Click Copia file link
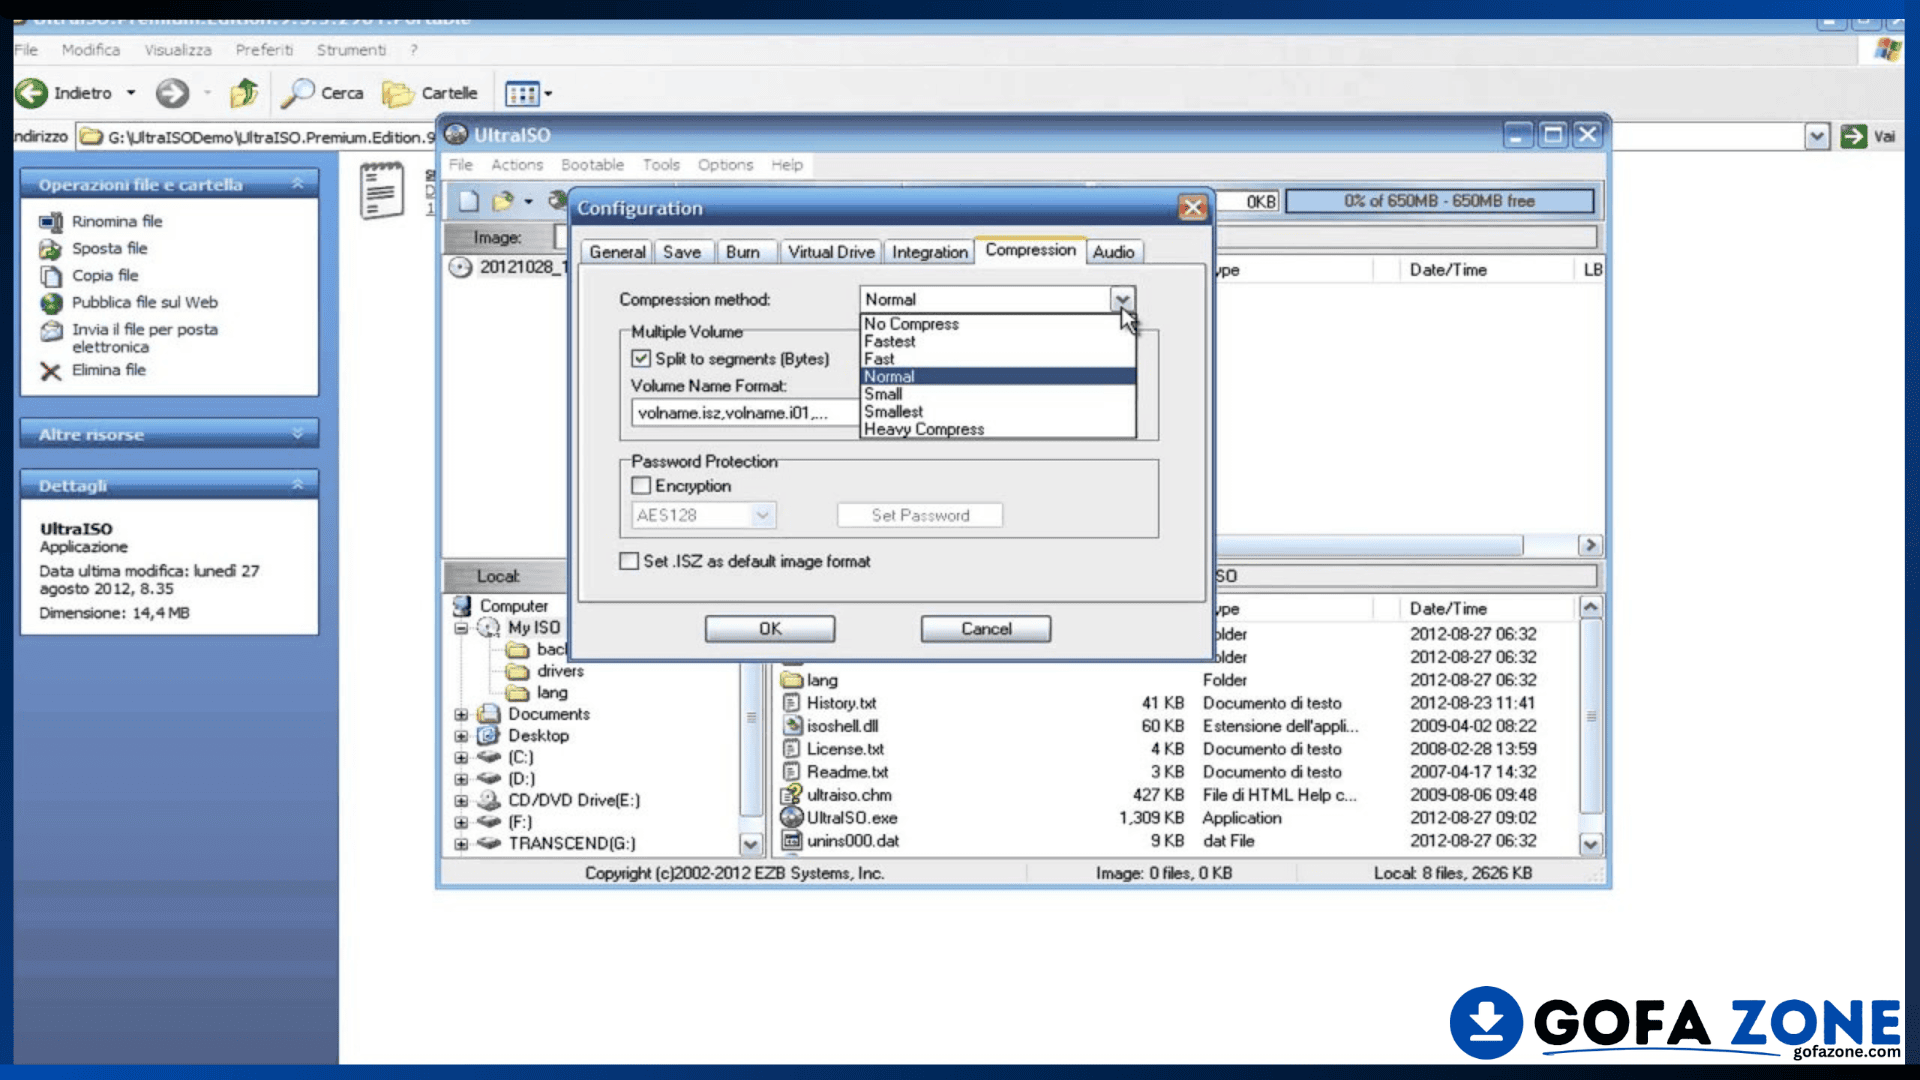This screenshot has width=1920, height=1080. click(x=105, y=275)
